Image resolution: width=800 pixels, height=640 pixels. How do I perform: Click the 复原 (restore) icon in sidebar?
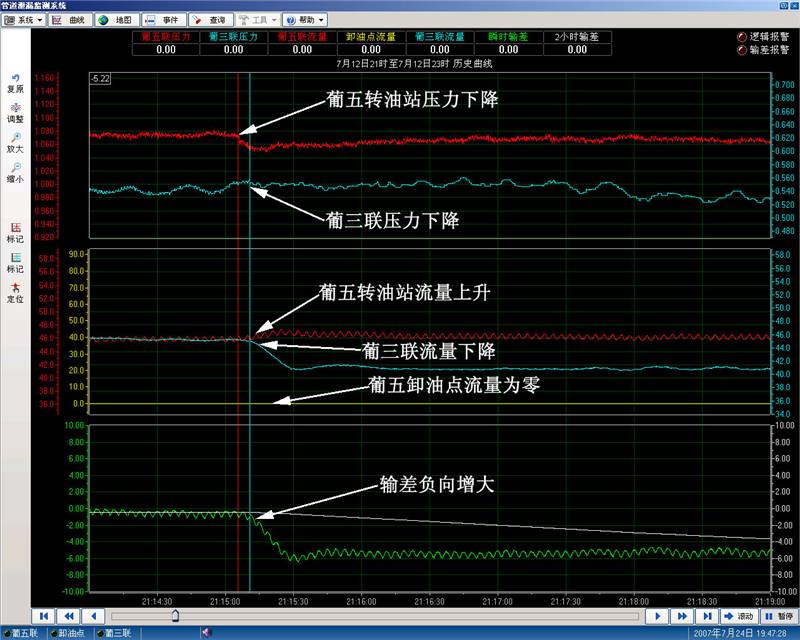coord(15,81)
